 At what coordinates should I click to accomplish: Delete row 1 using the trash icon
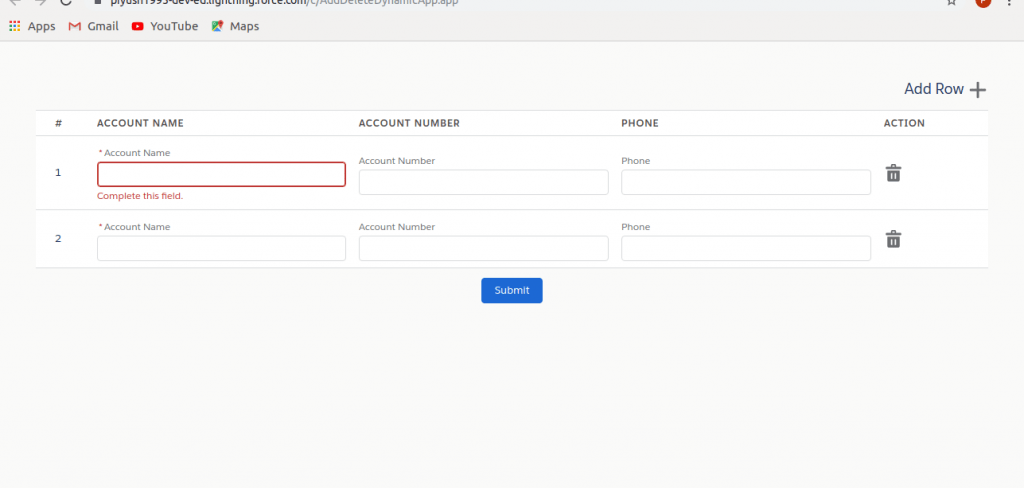(893, 173)
